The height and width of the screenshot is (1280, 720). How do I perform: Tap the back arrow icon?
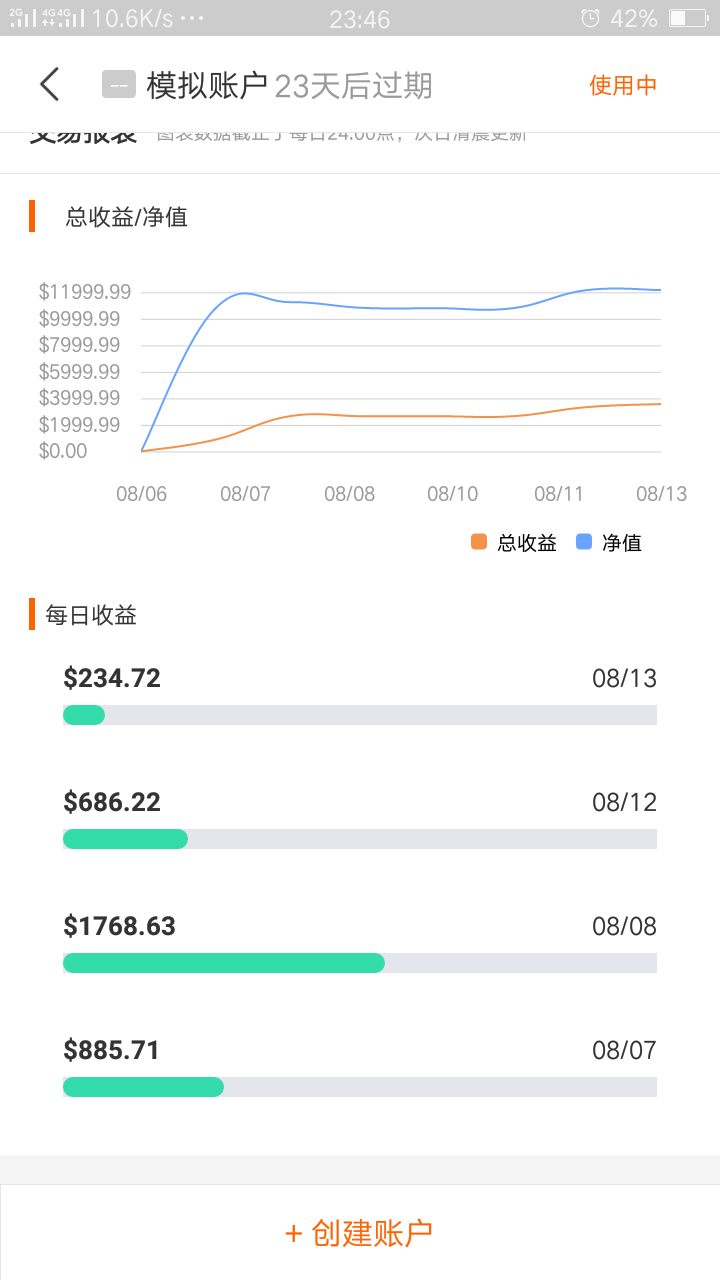(x=50, y=85)
